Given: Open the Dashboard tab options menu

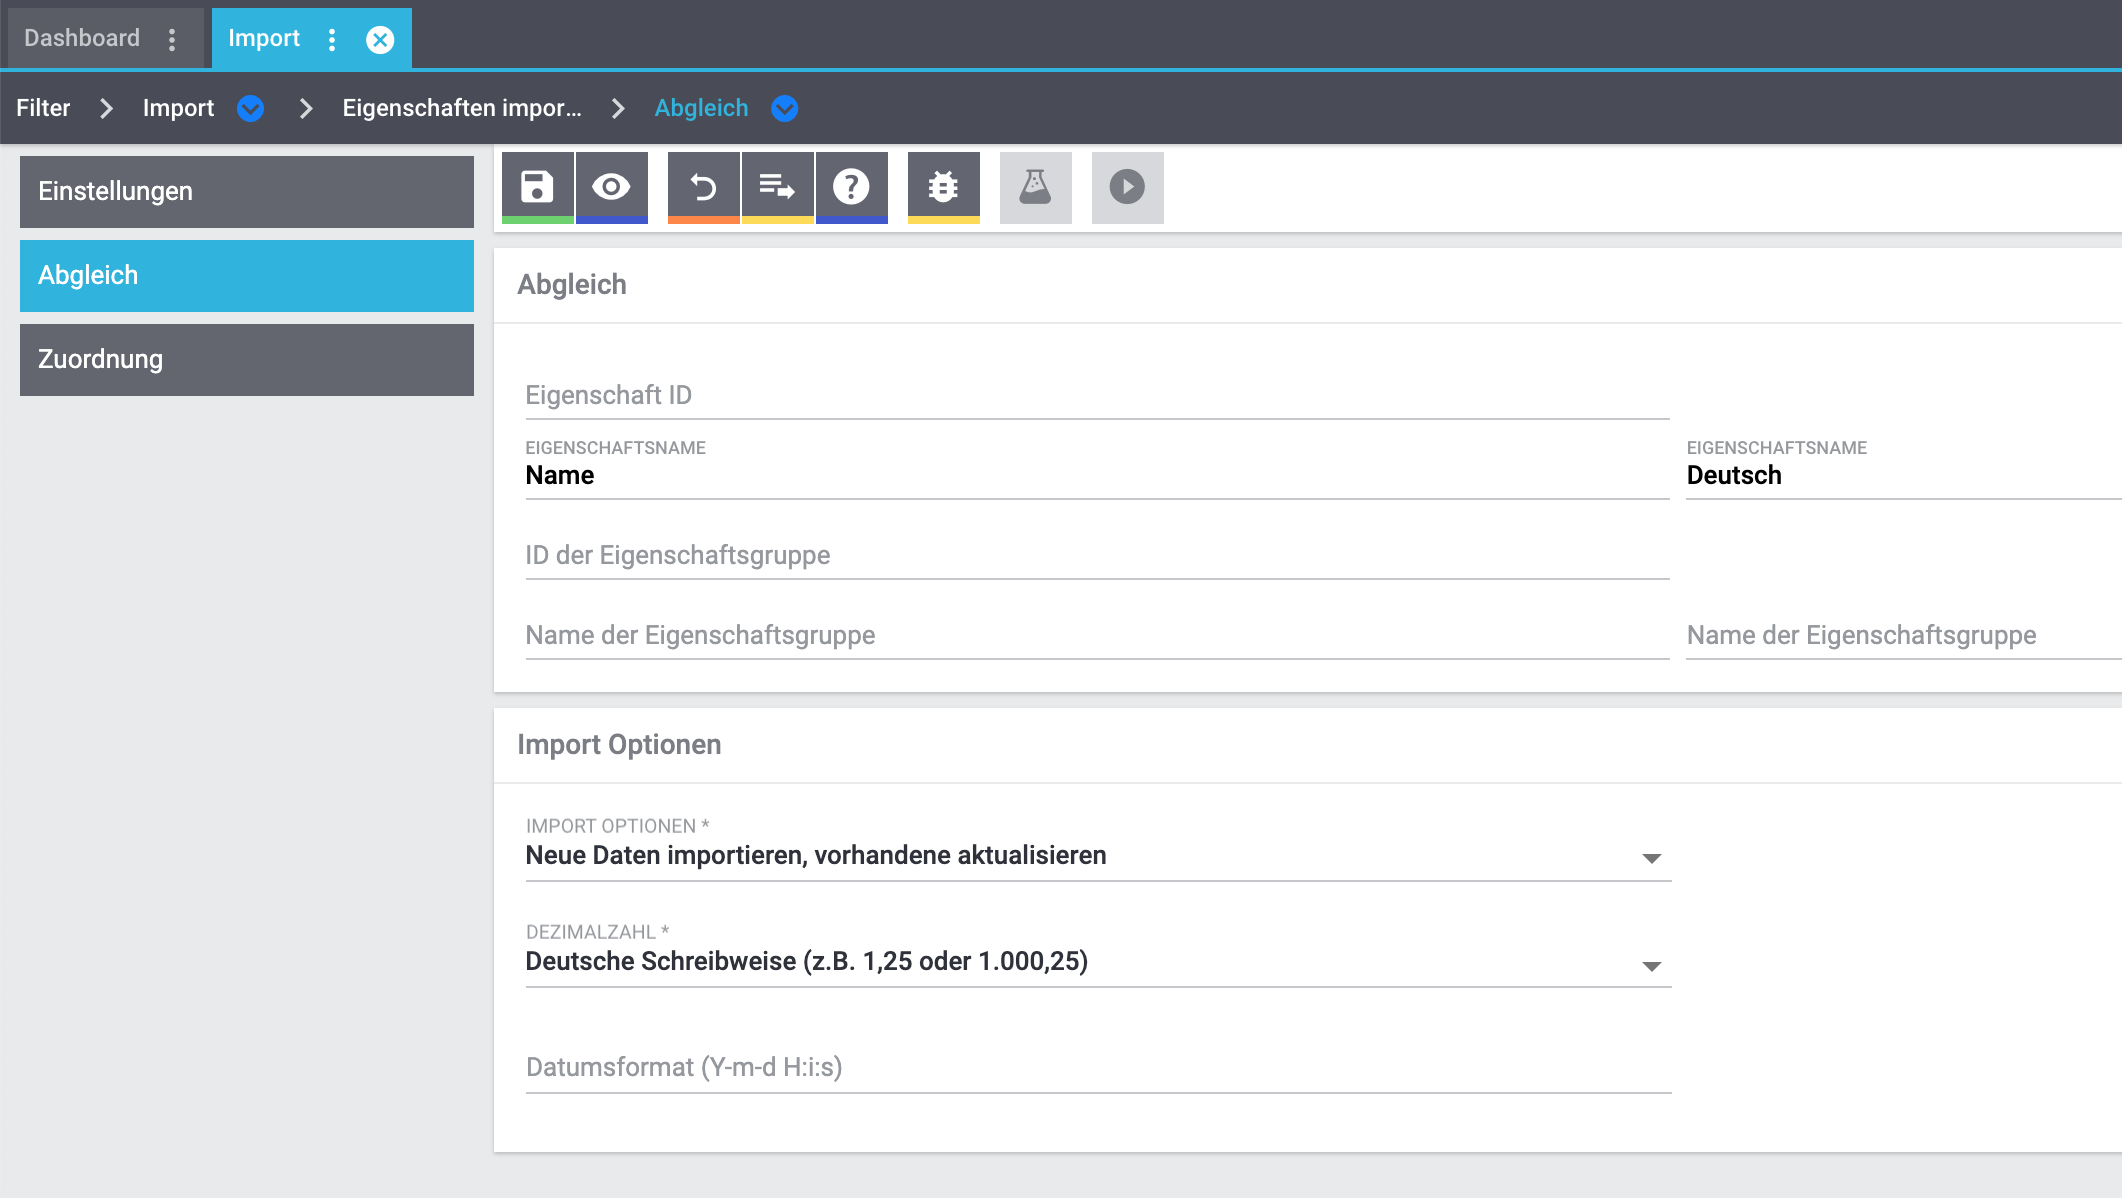Looking at the screenshot, I should pyautogui.click(x=172, y=39).
